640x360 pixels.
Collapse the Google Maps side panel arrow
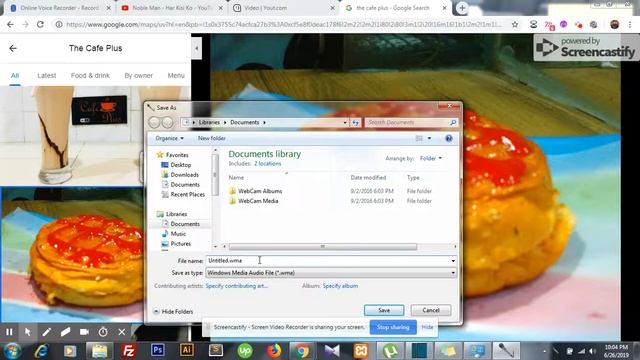[197, 48]
